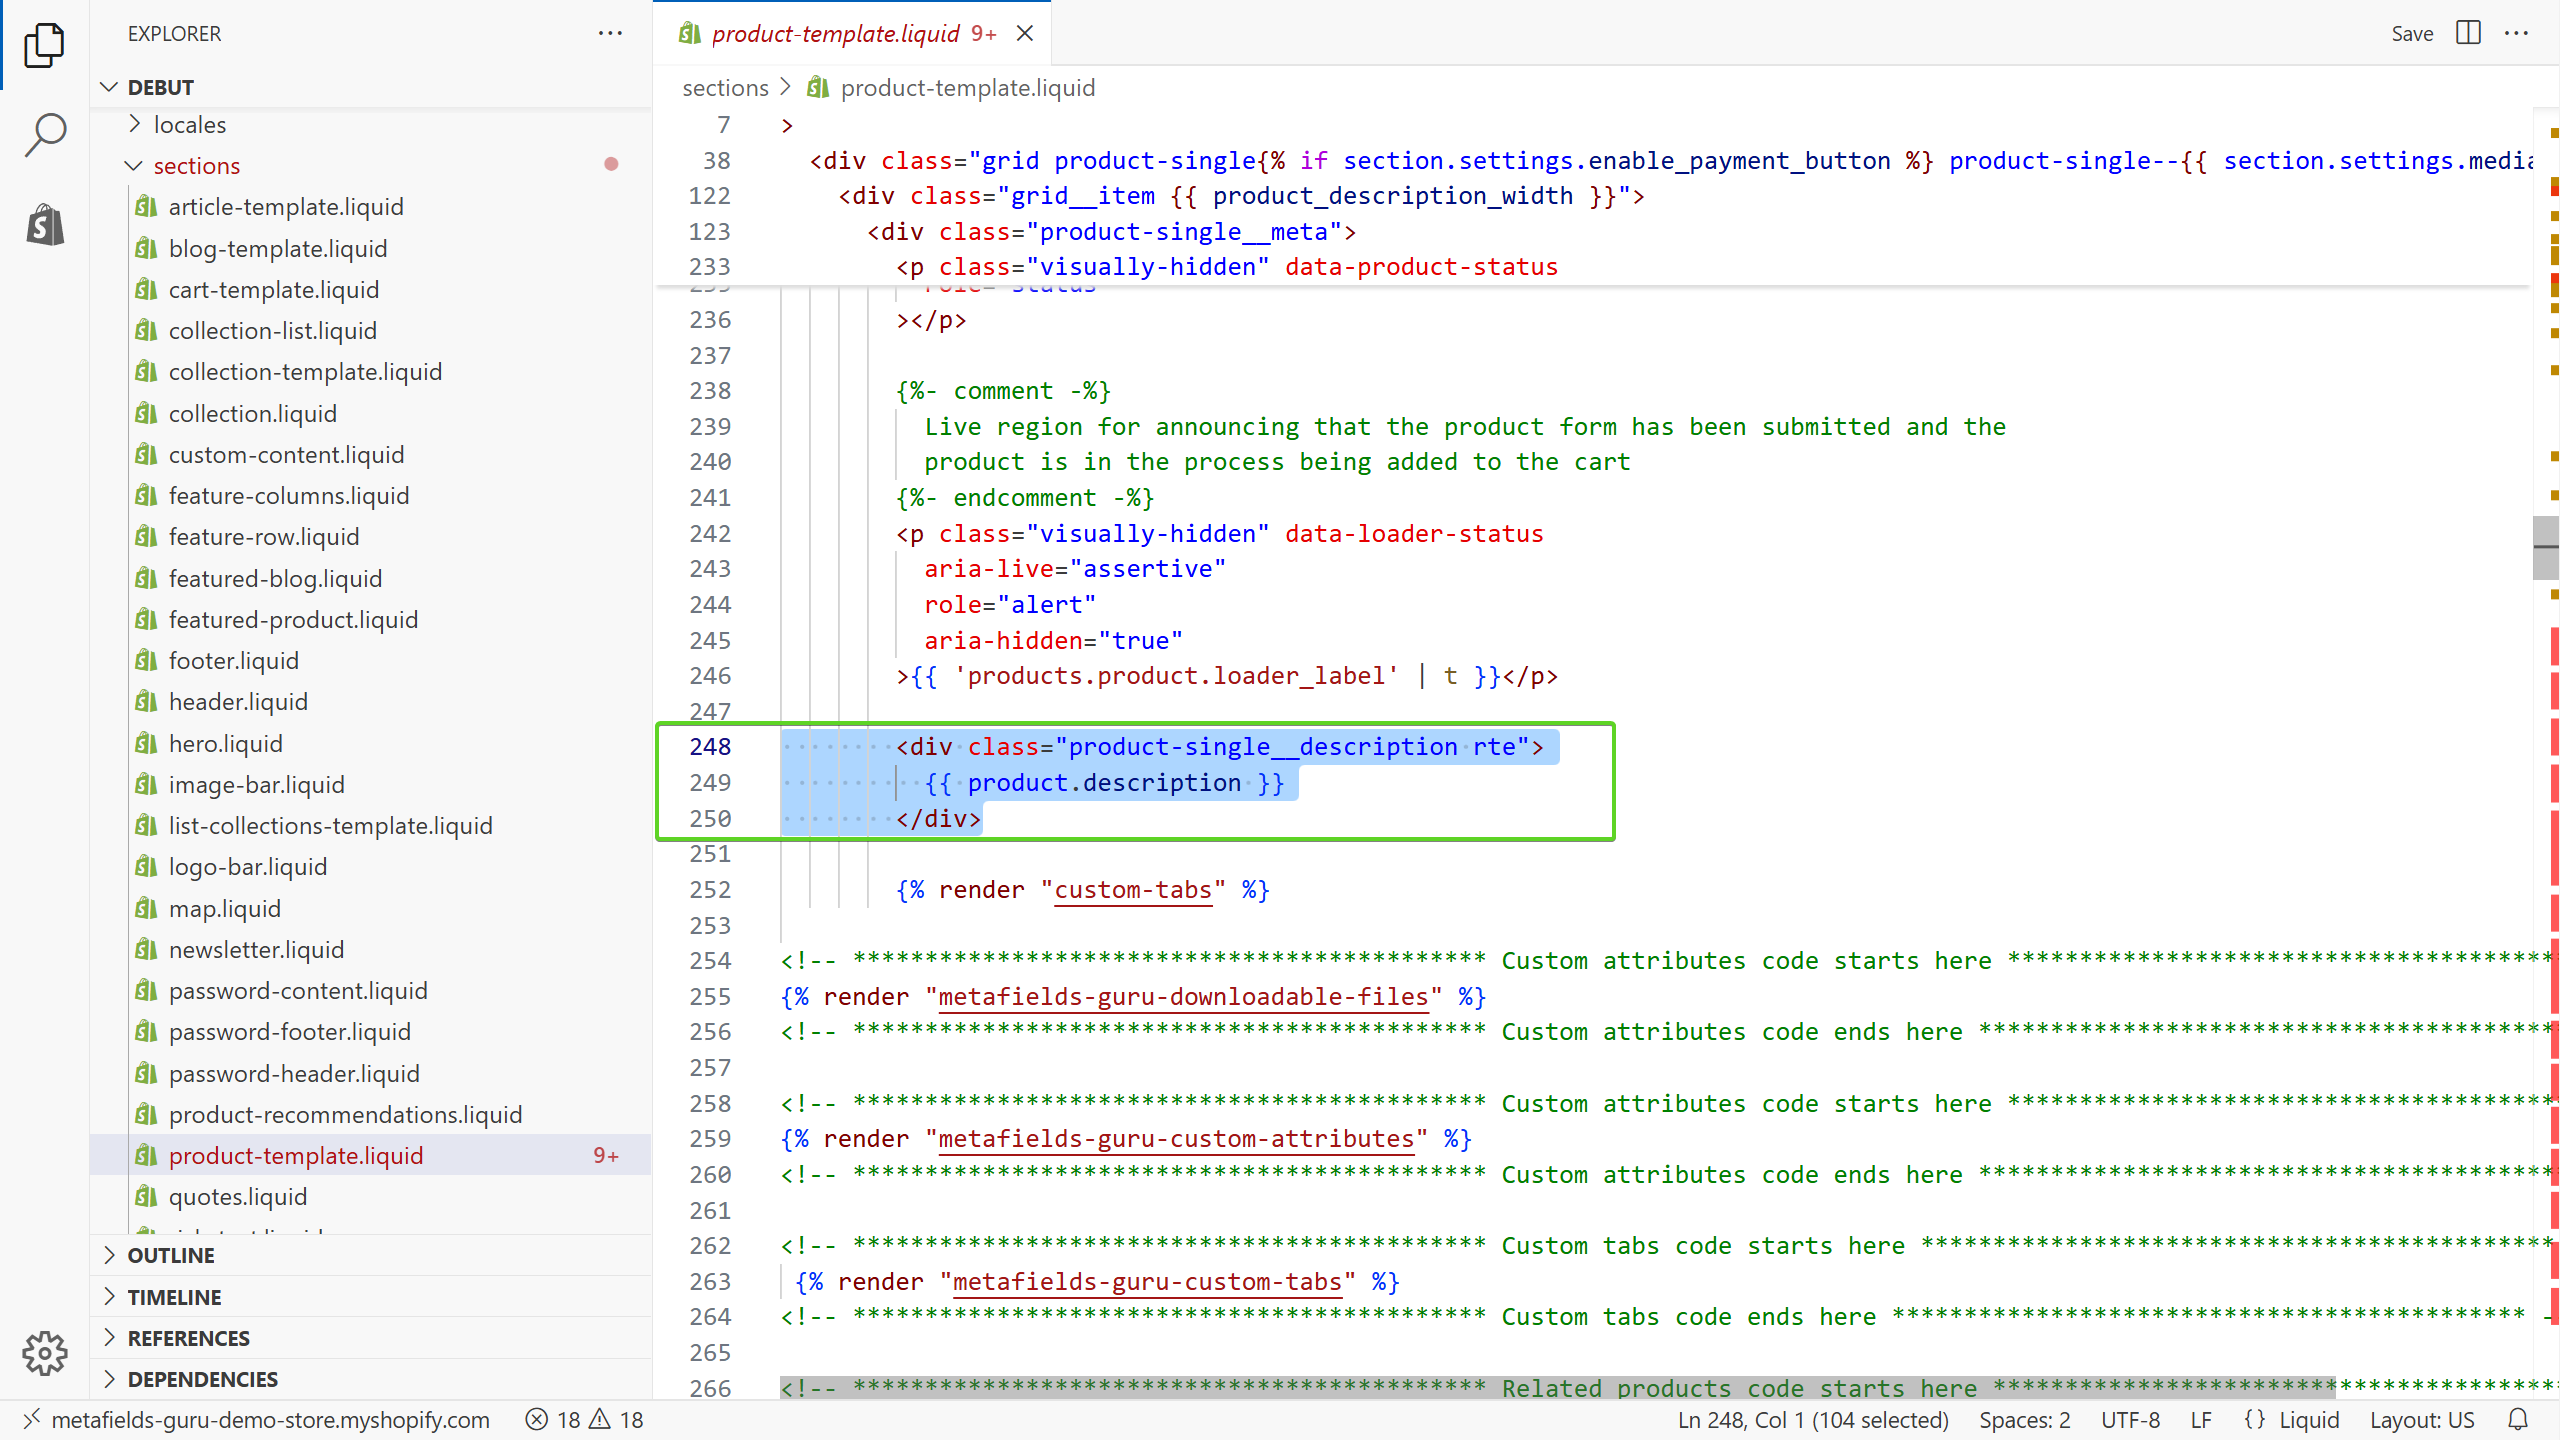Viewport: 2560px width, 1440px height.
Task: Open the Explorer views ellipsis menu
Action: [610, 33]
